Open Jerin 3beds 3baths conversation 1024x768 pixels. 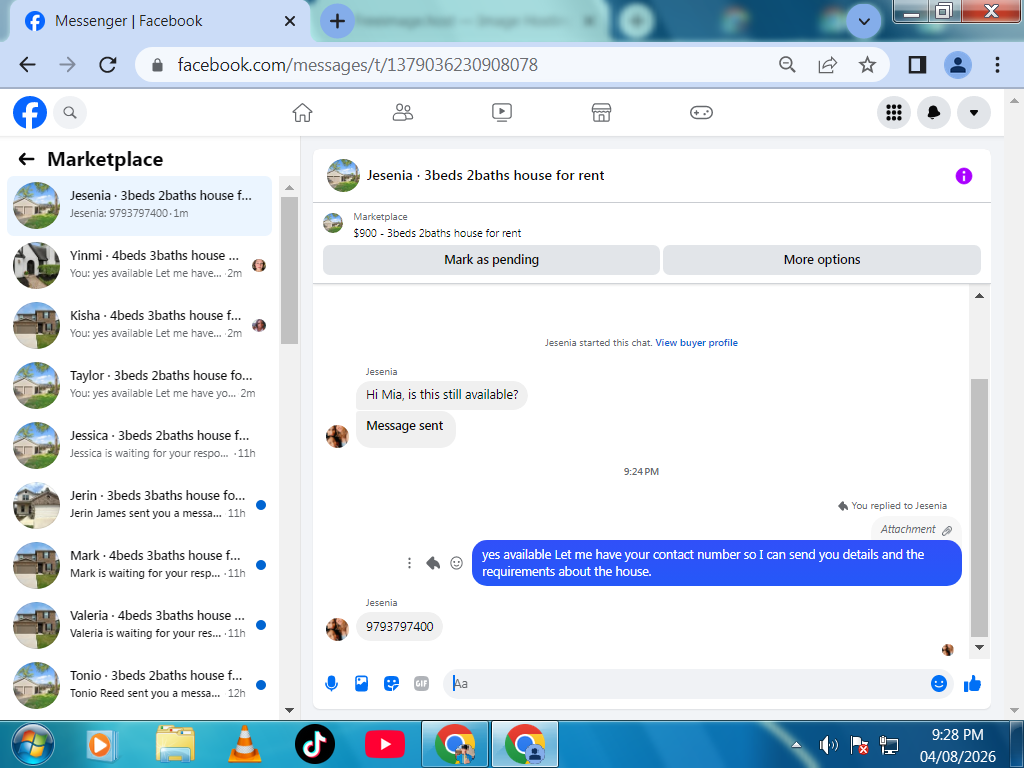pos(139,505)
